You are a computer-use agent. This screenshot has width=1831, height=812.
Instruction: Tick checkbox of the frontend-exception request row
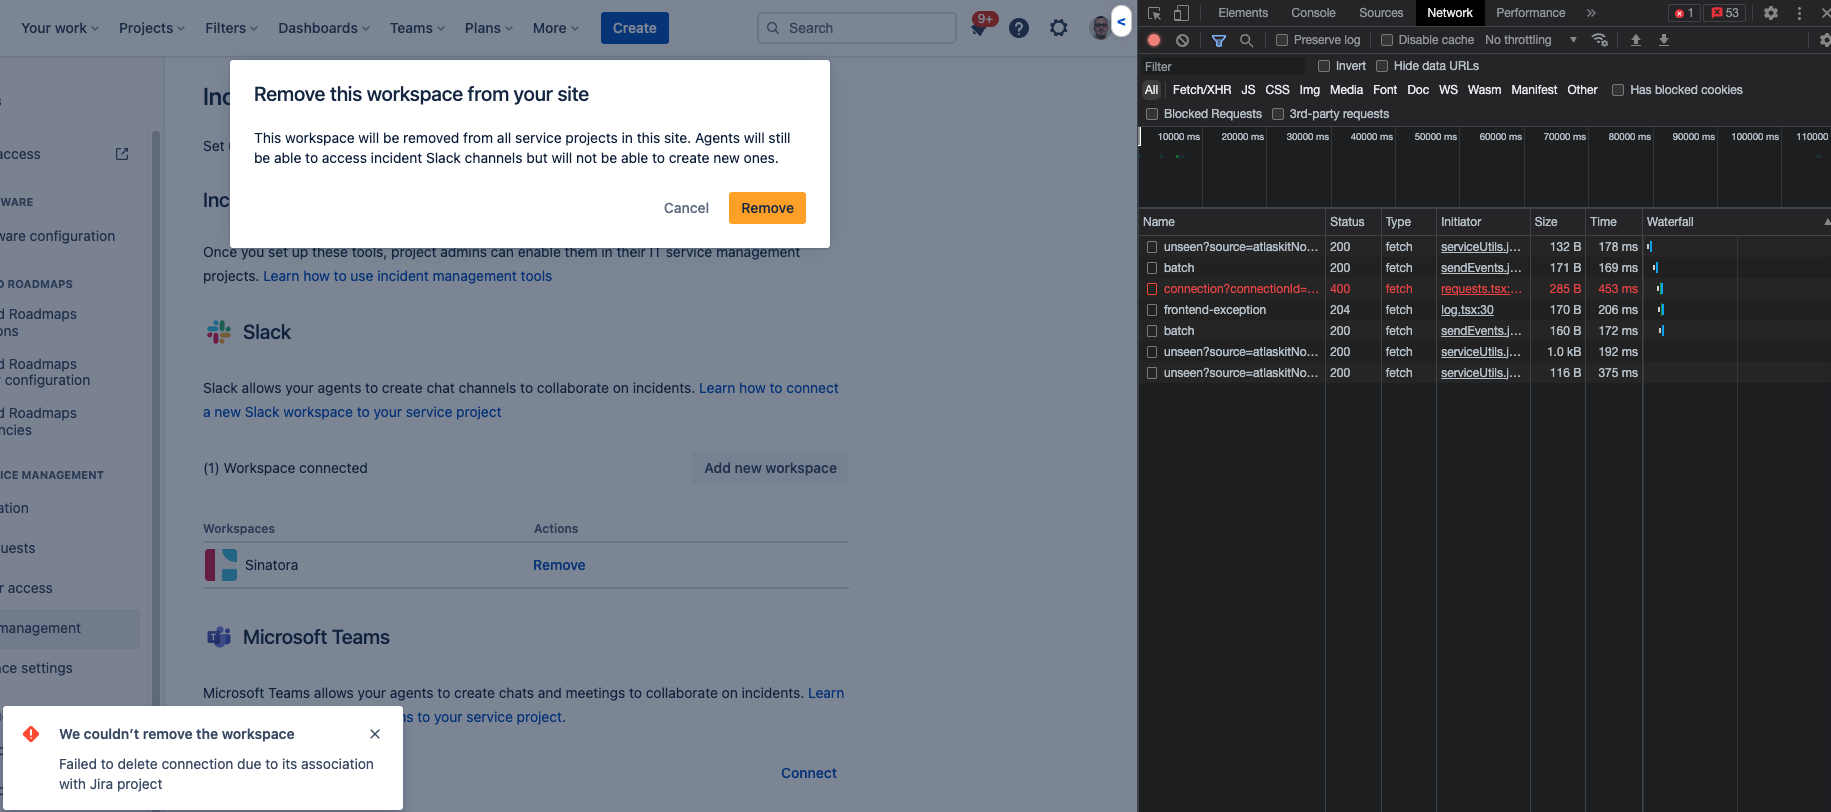point(1152,310)
